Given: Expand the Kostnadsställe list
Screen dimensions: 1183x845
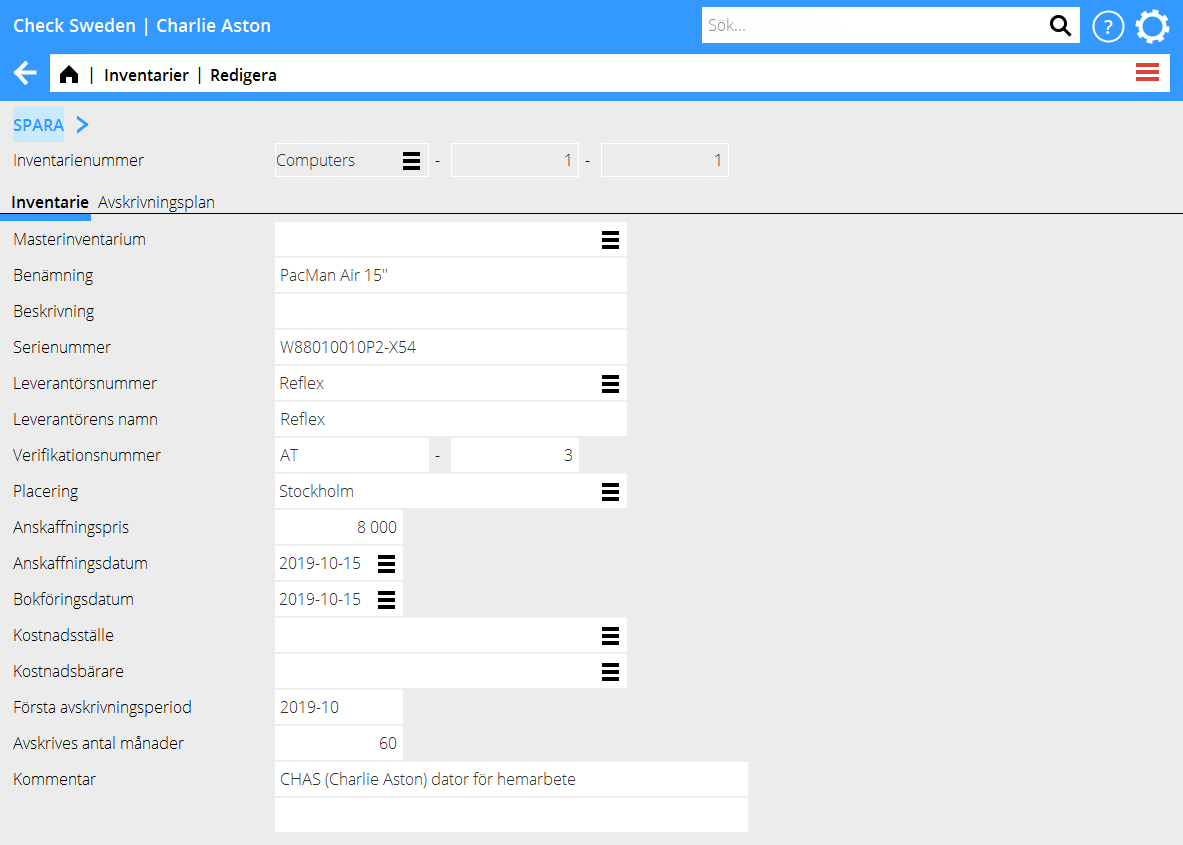Looking at the screenshot, I should coord(610,636).
